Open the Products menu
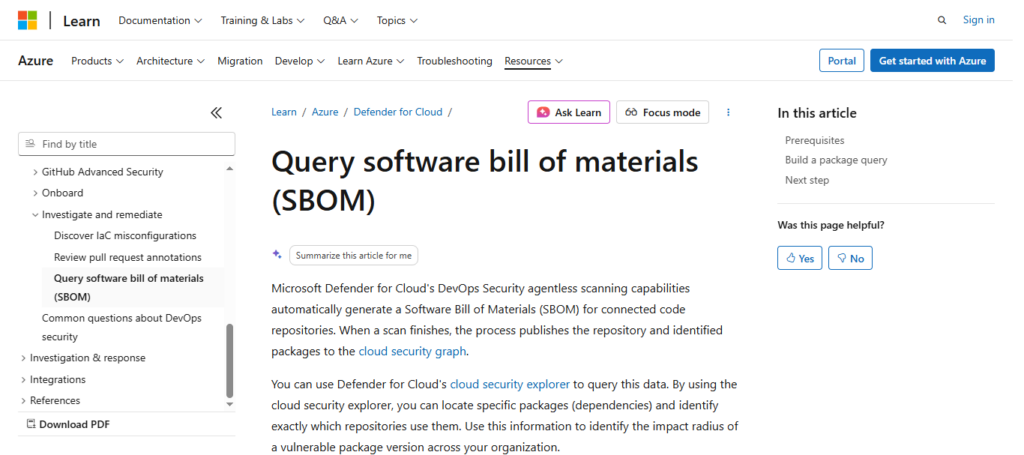Screen dimensions: 1024x455 click(97, 61)
